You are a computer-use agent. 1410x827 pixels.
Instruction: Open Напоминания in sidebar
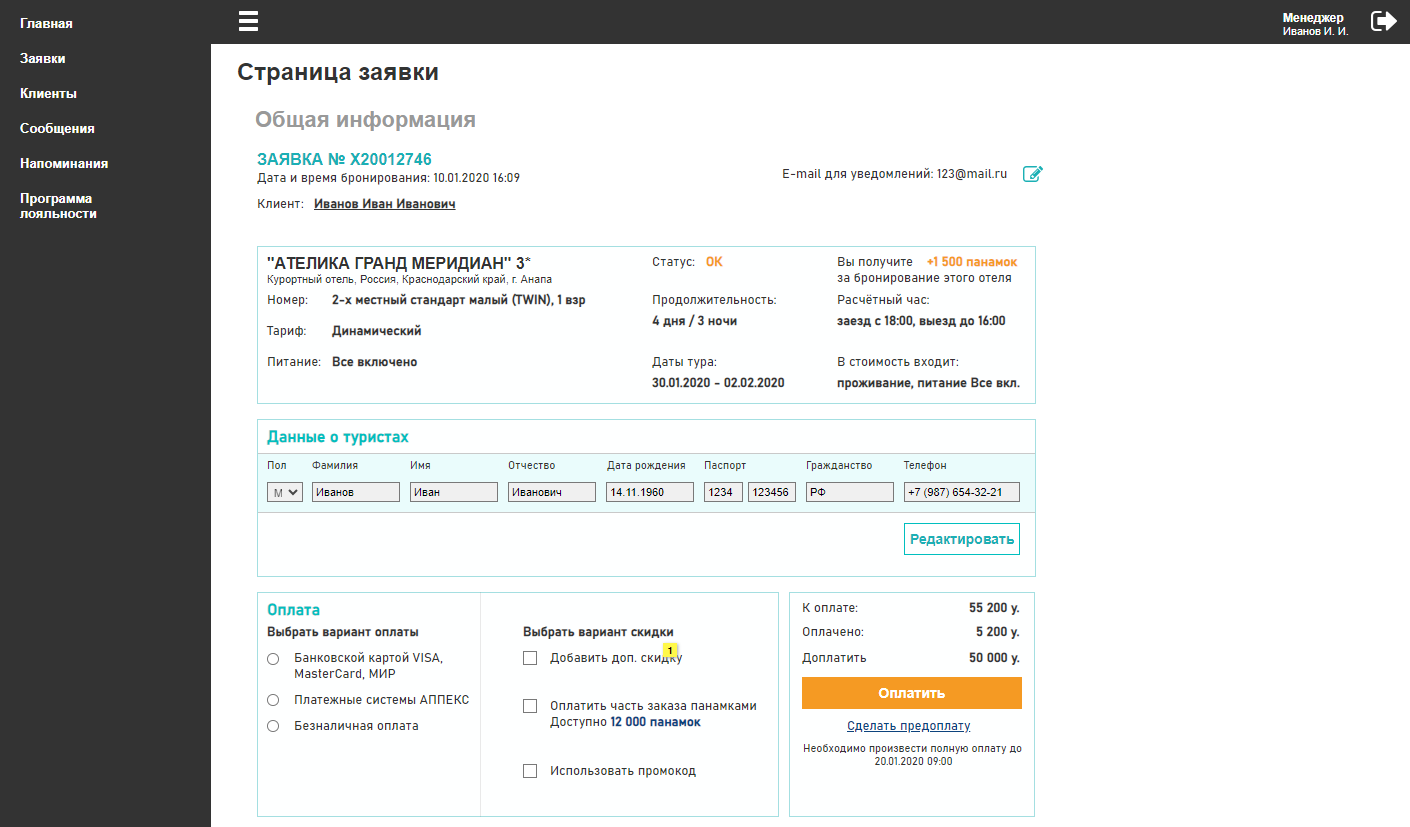pyautogui.click(x=64, y=163)
